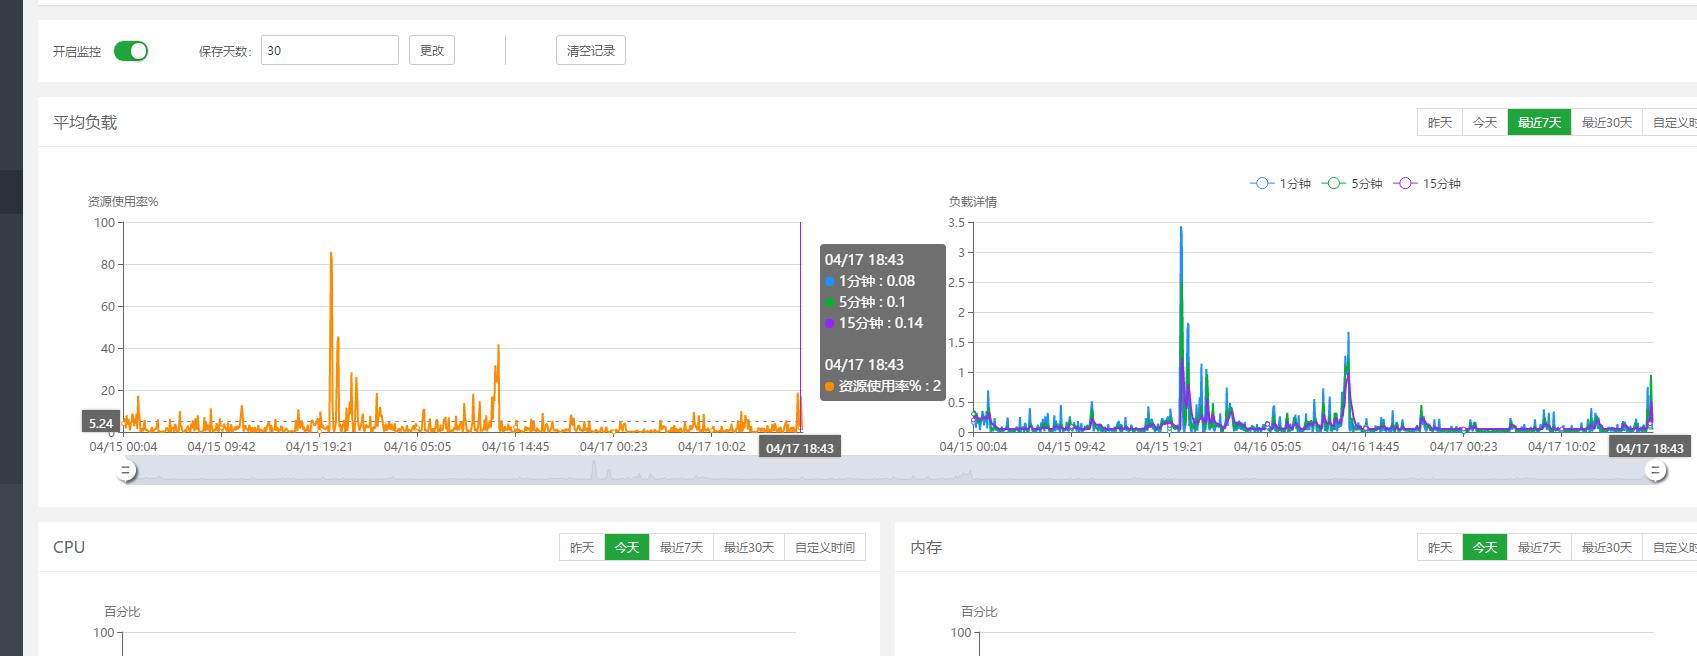Click the 保存天数 input field

[x=329, y=51]
